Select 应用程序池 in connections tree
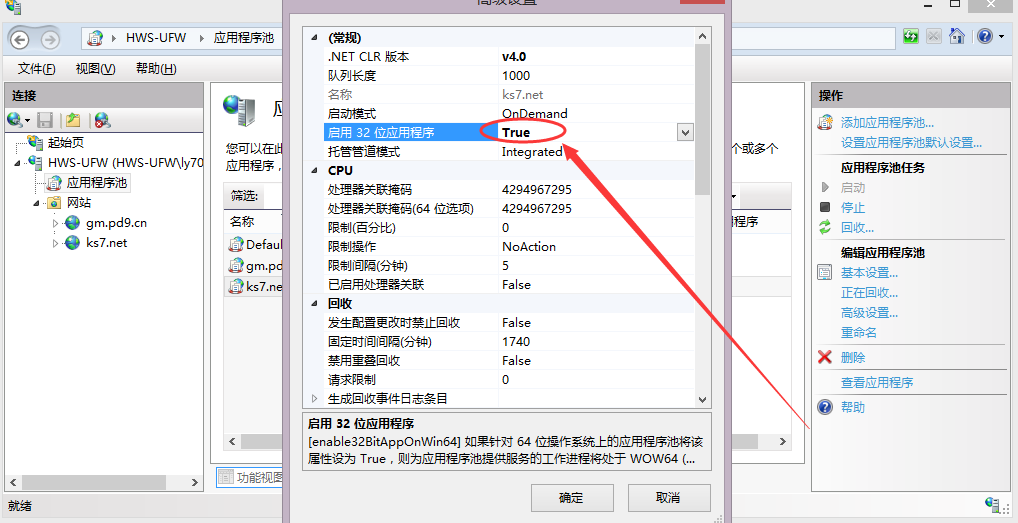Viewport: 1018px width, 523px height. click(x=97, y=183)
